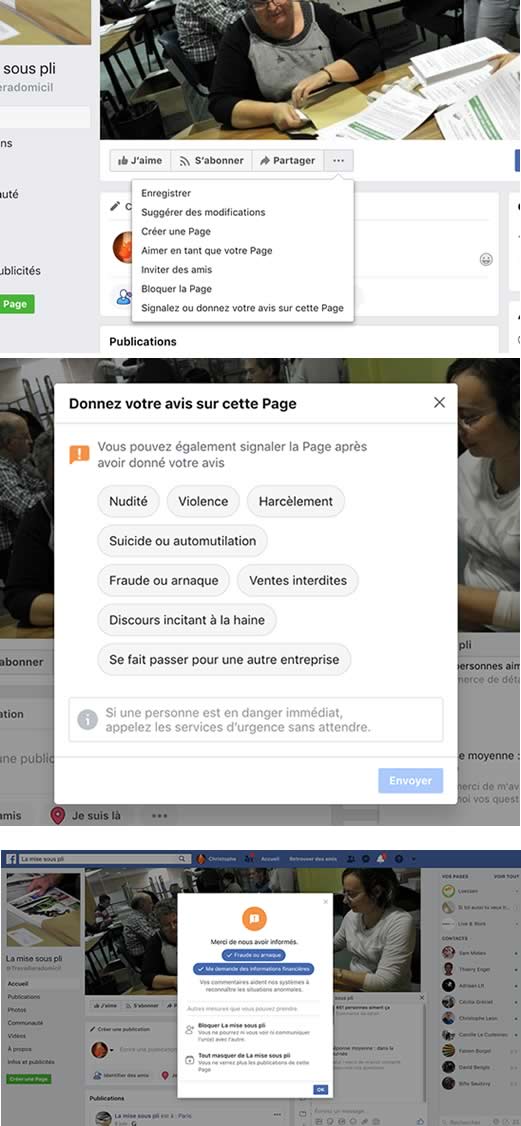521x1126 pixels.
Task: Click VOIR TOUT in the right sidebar
Action: pos(506,876)
